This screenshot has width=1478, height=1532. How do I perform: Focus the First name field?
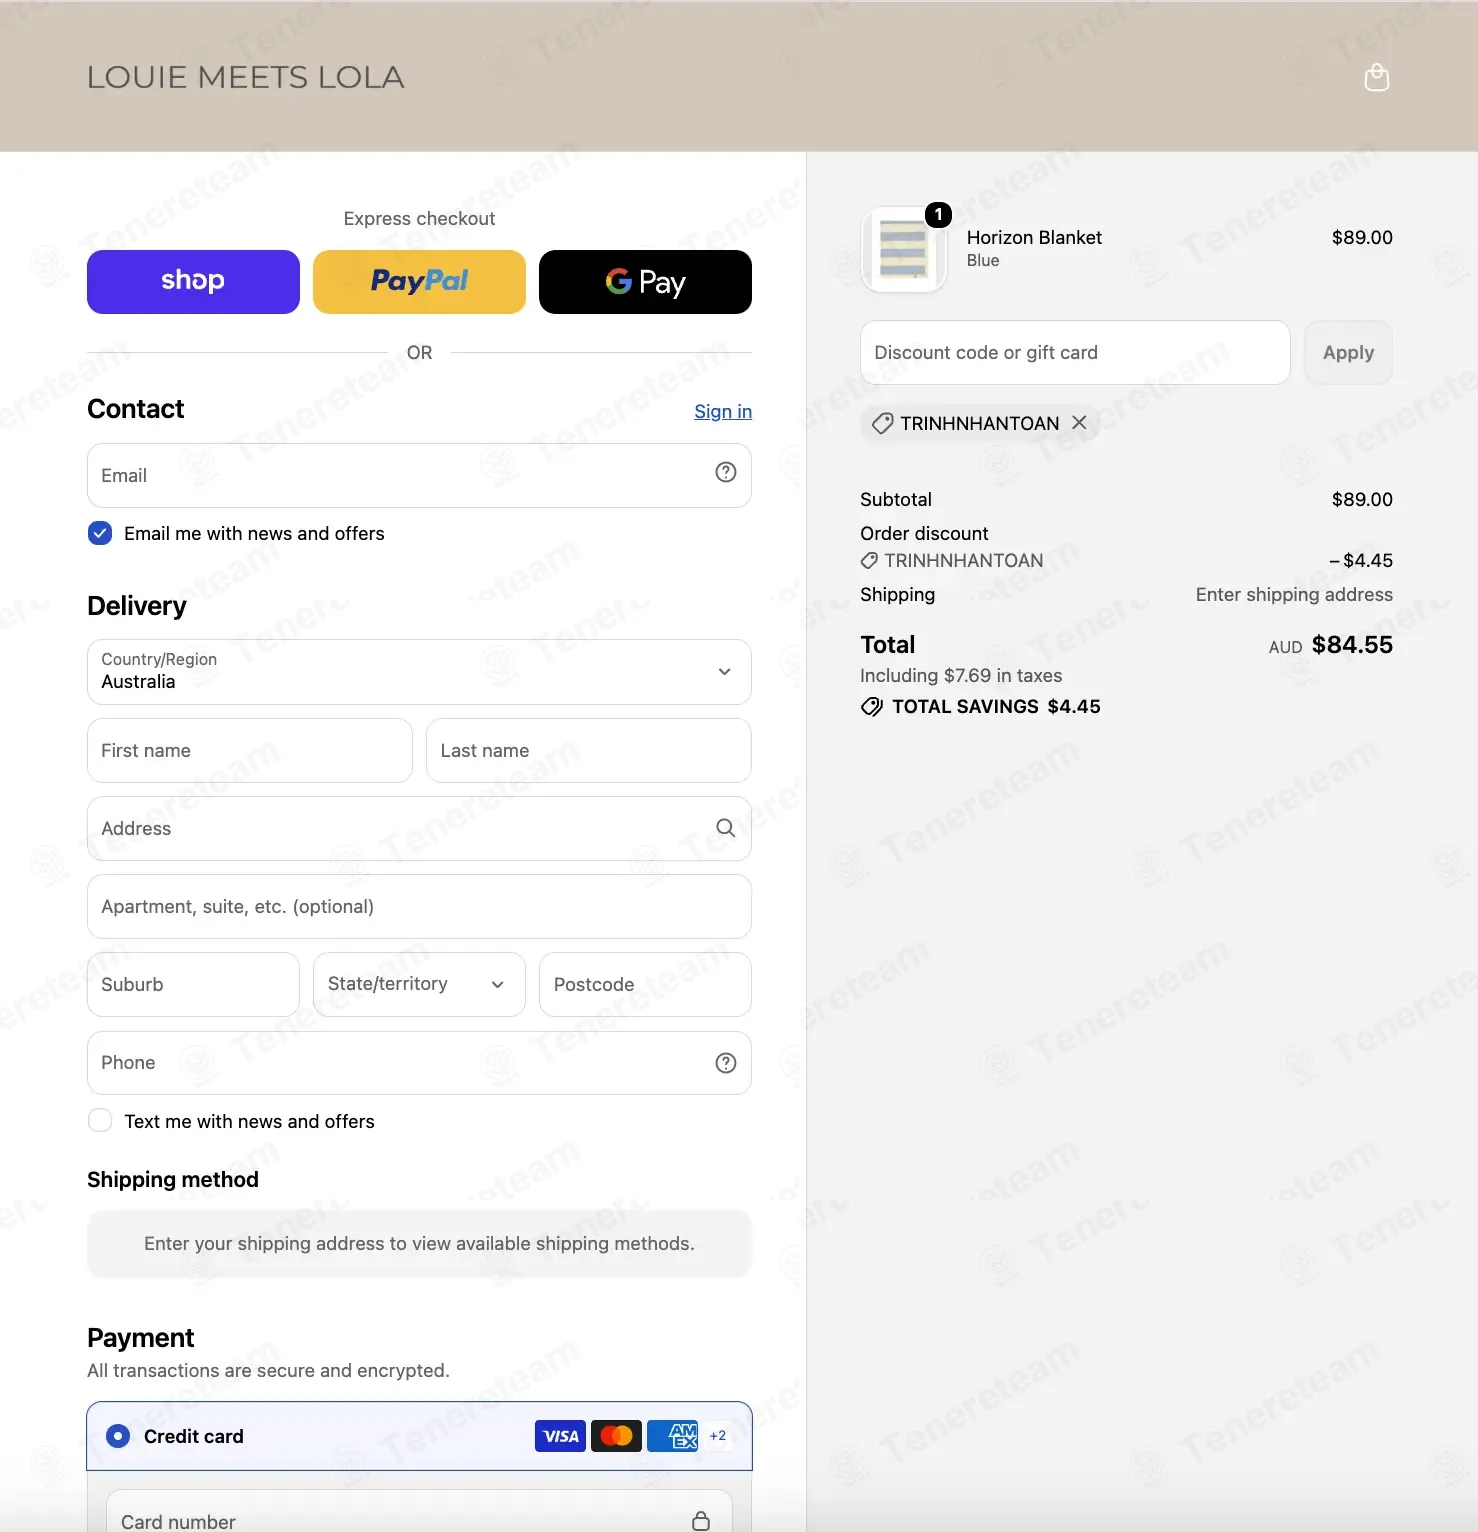(250, 751)
